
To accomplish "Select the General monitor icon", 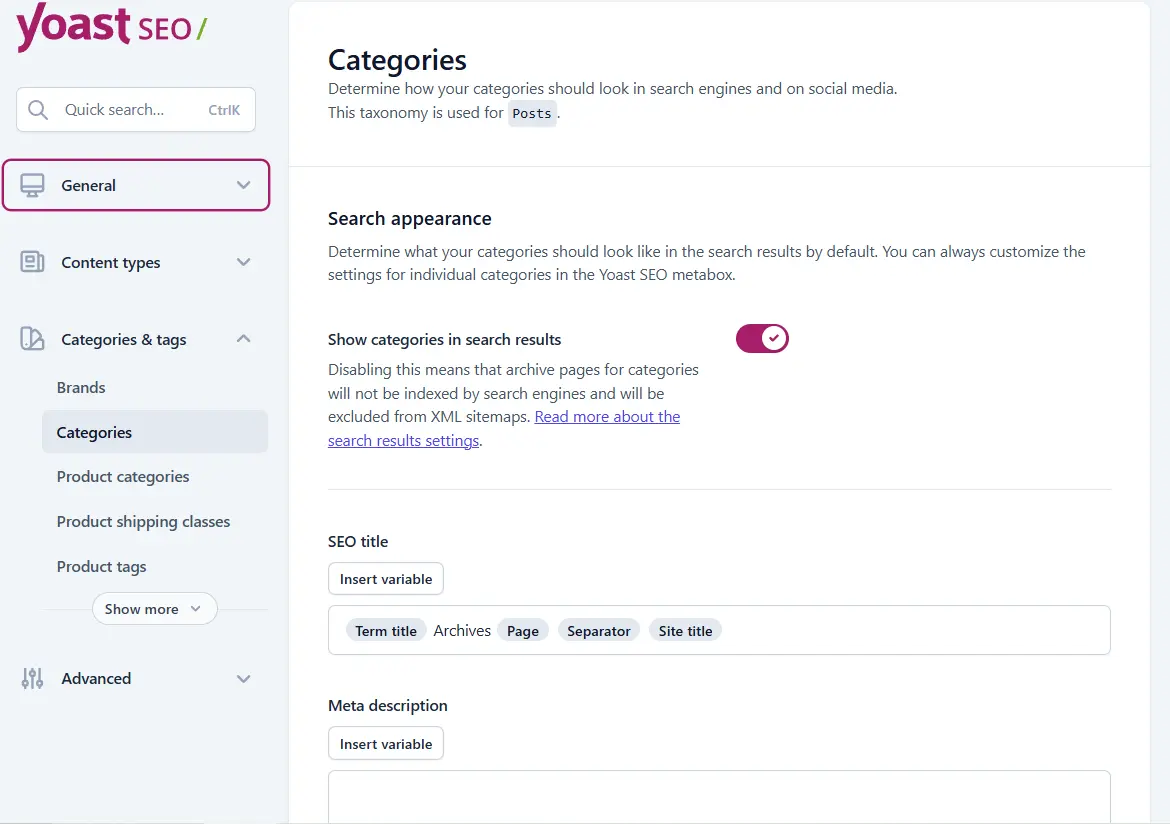I will pos(34,185).
